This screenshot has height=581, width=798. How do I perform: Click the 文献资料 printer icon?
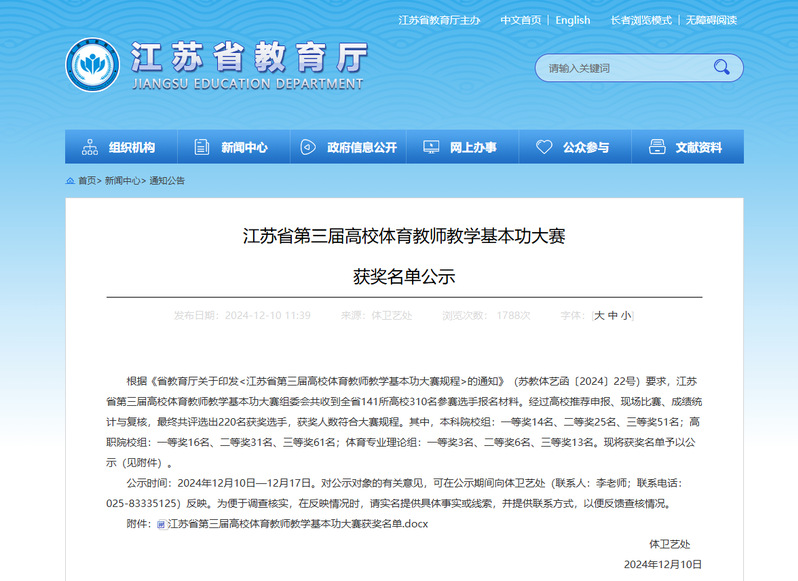point(657,147)
